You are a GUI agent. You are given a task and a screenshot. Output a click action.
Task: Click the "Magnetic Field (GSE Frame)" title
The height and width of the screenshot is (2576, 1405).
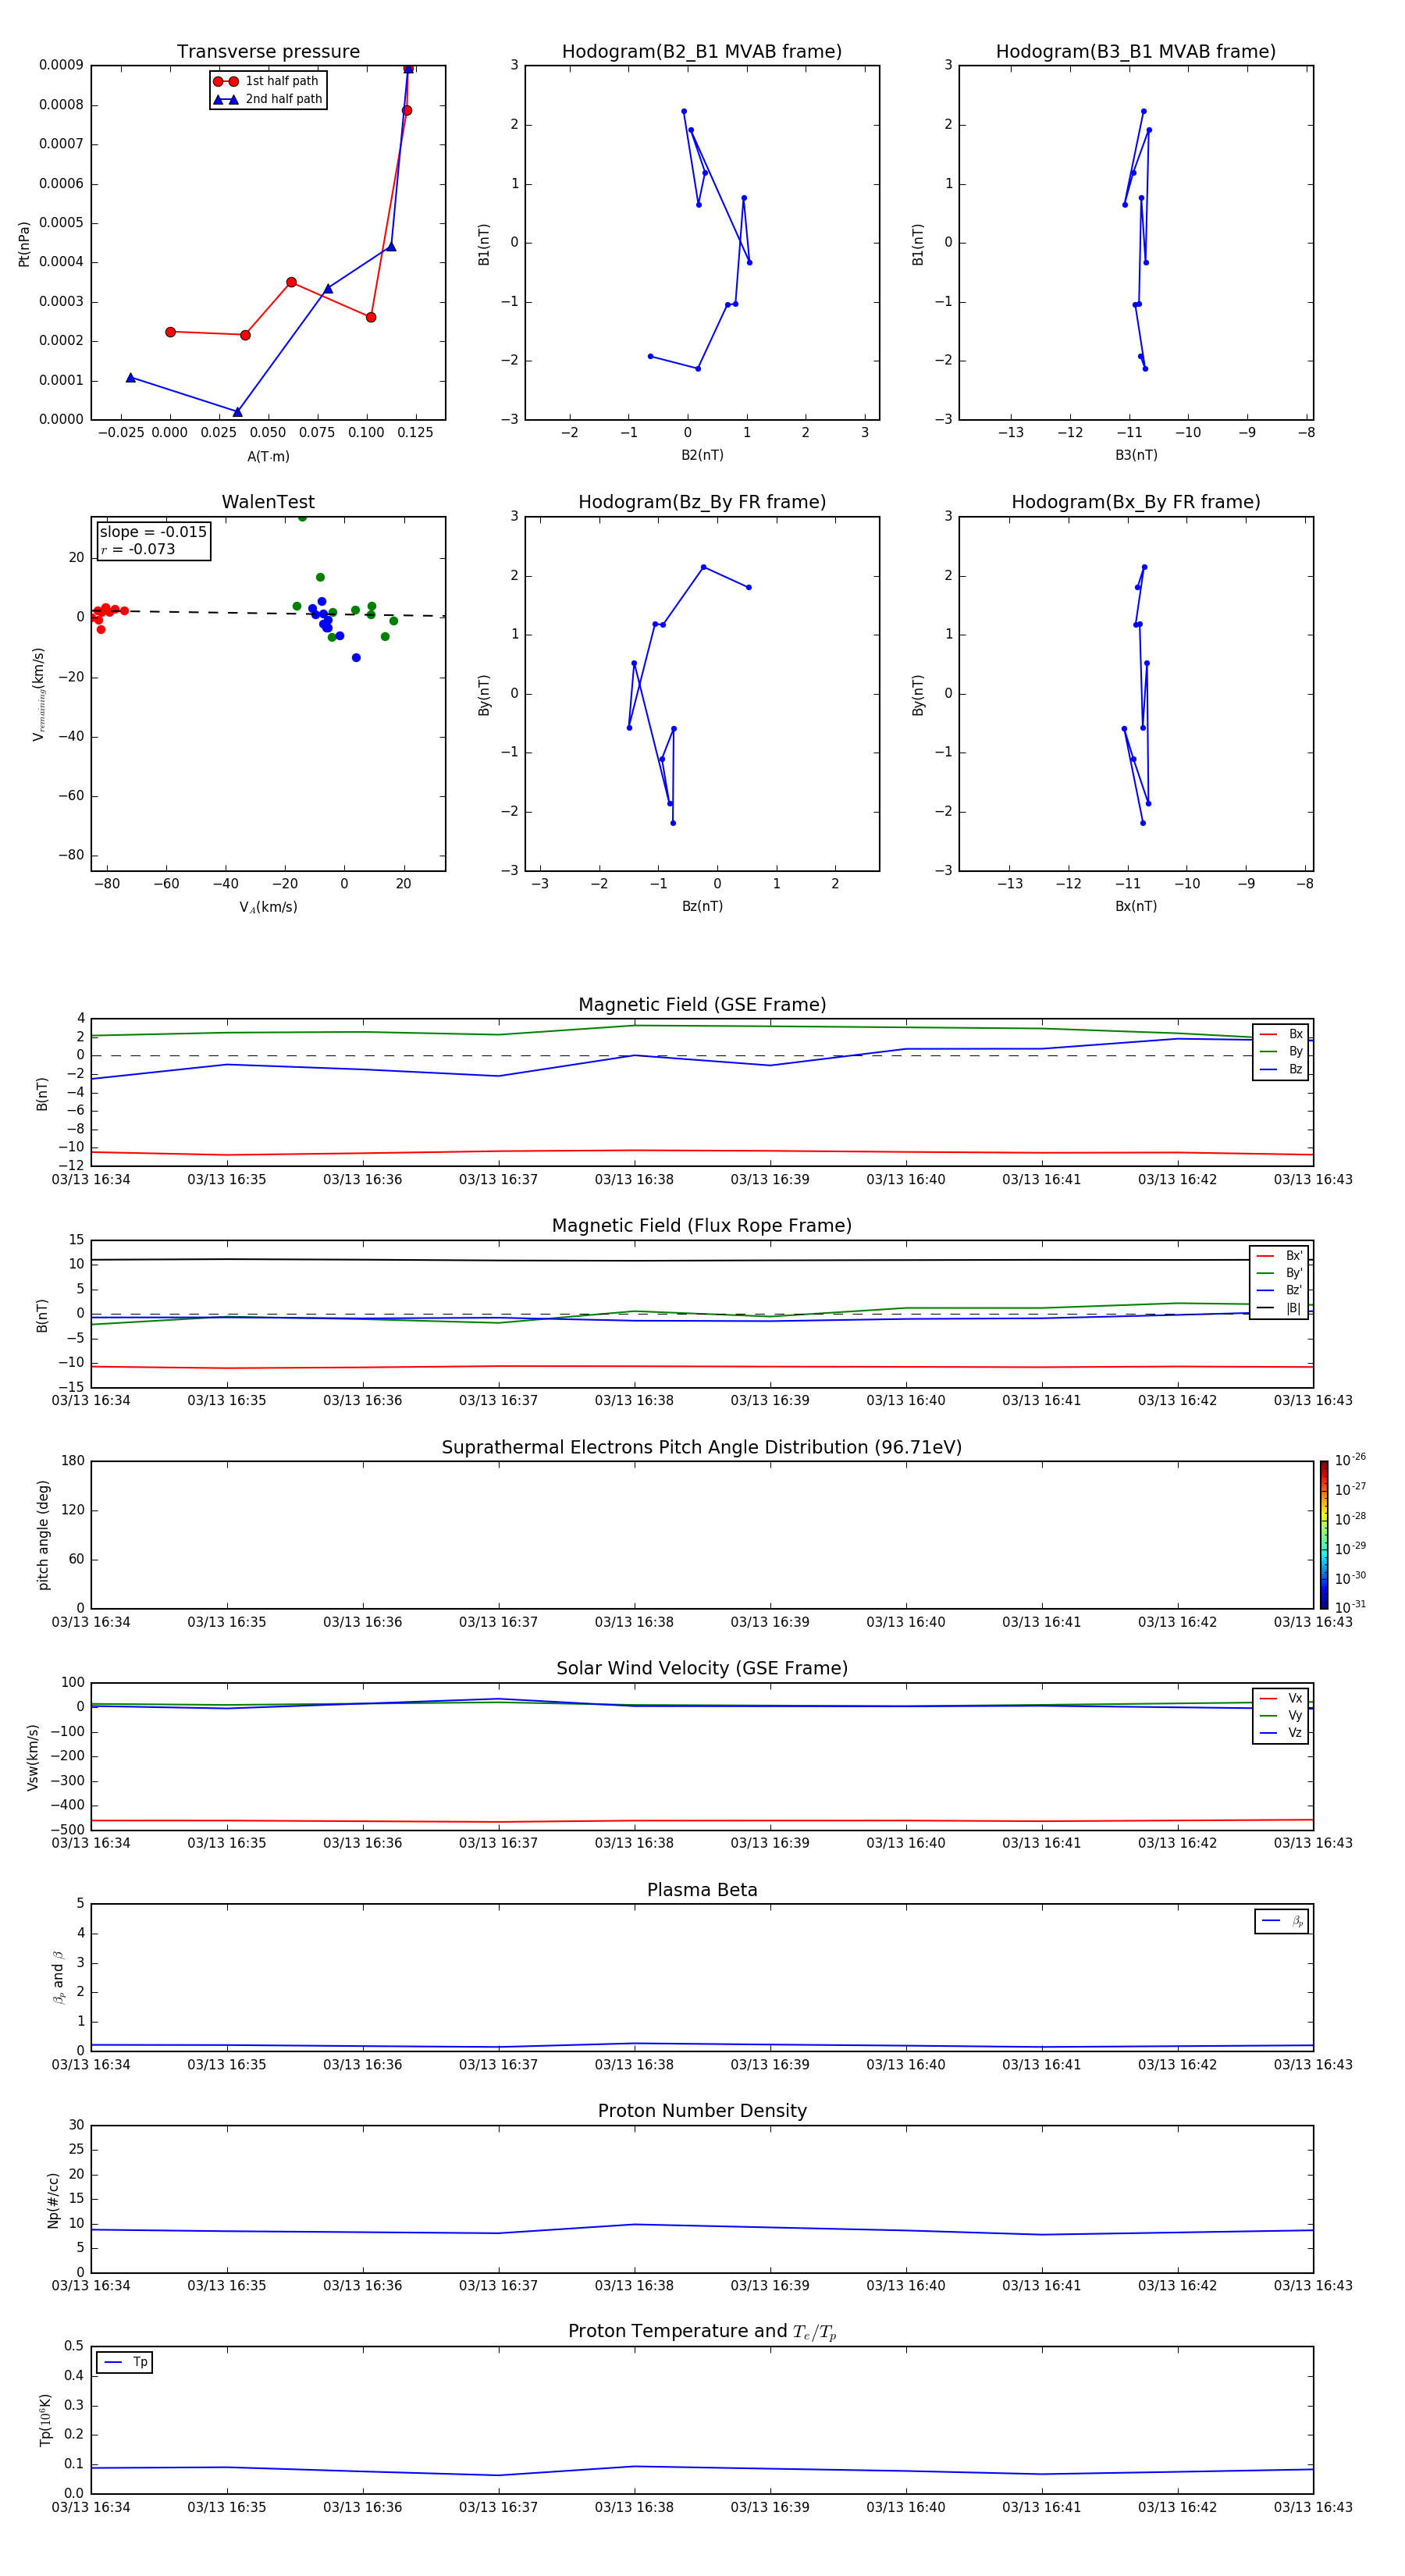pos(702,1005)
